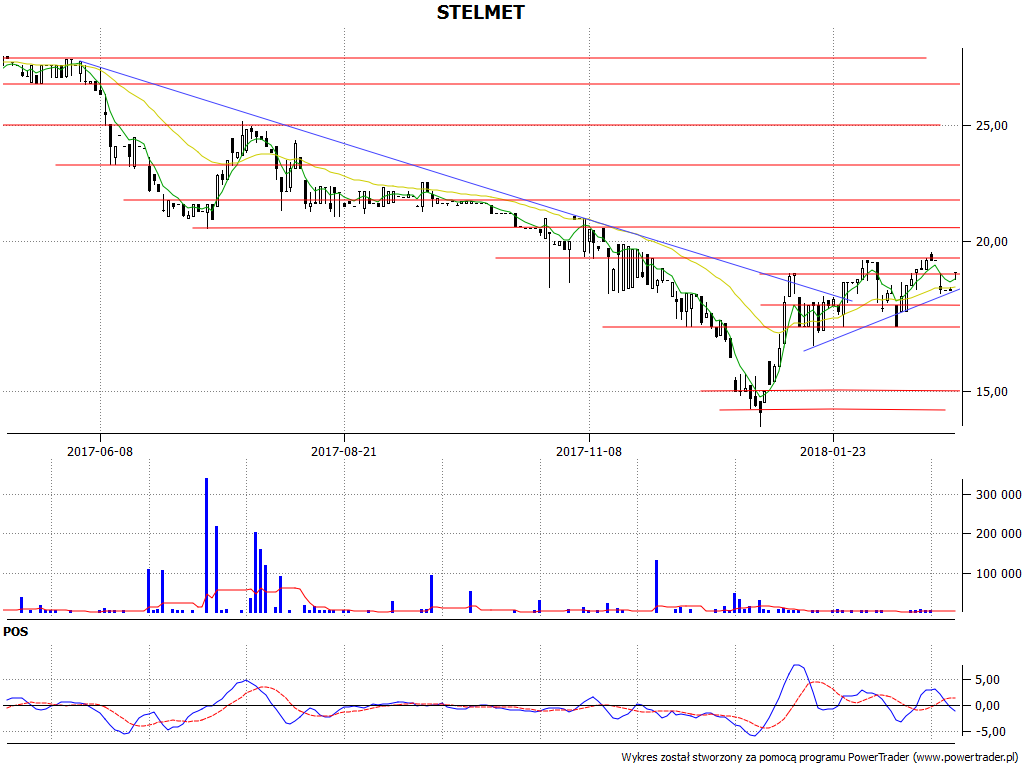The image size is (1024, 768).
Task: Select the 2017-08-21 date label
Action: (344, 451)
